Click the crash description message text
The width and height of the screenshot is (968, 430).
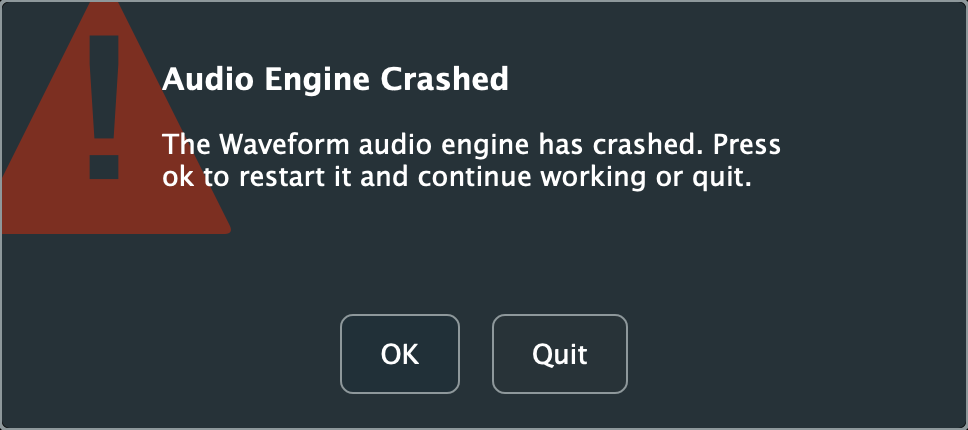470,161
